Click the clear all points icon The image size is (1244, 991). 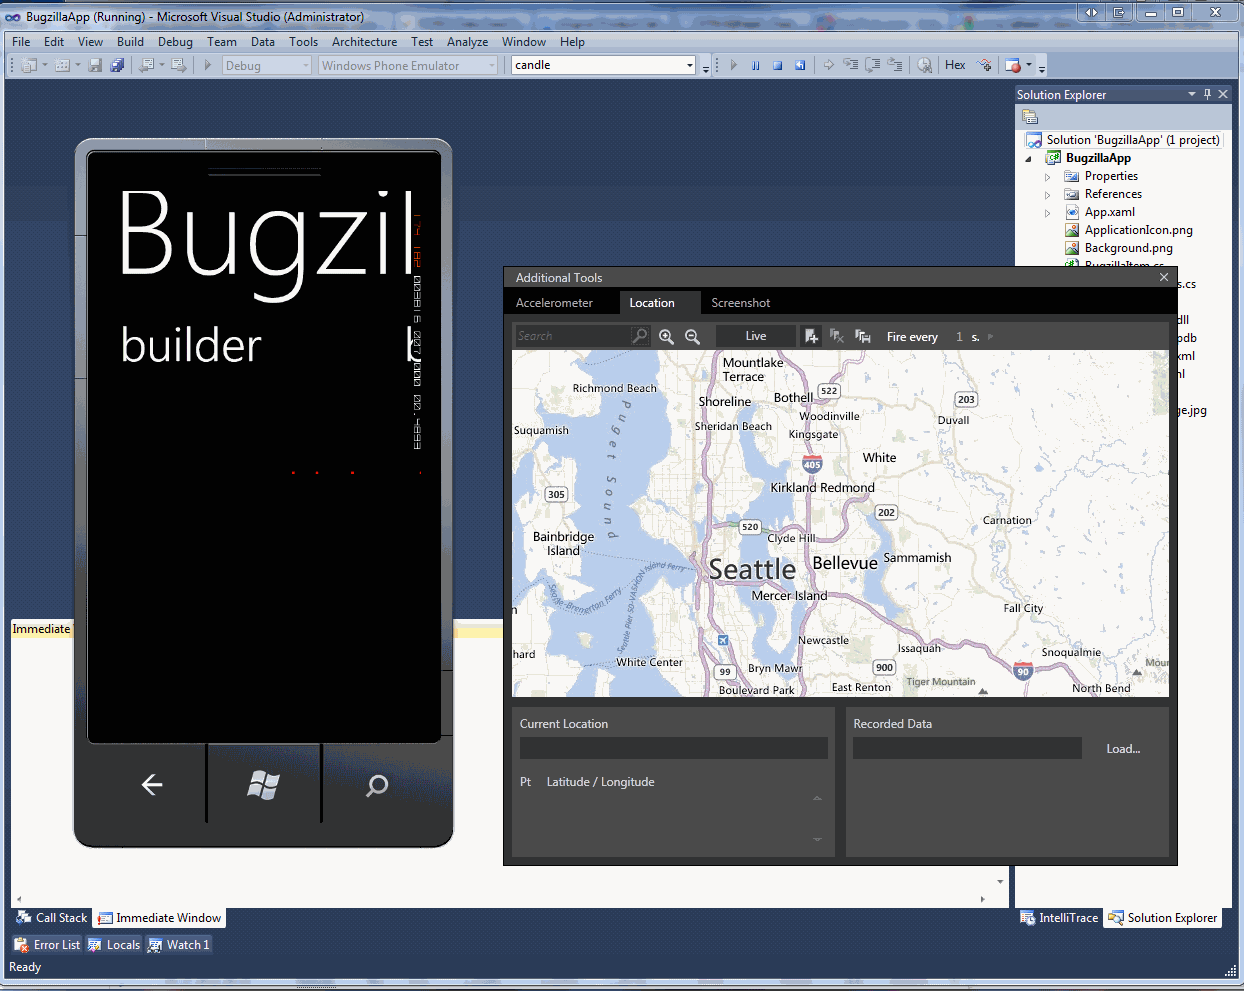(837, 336)
